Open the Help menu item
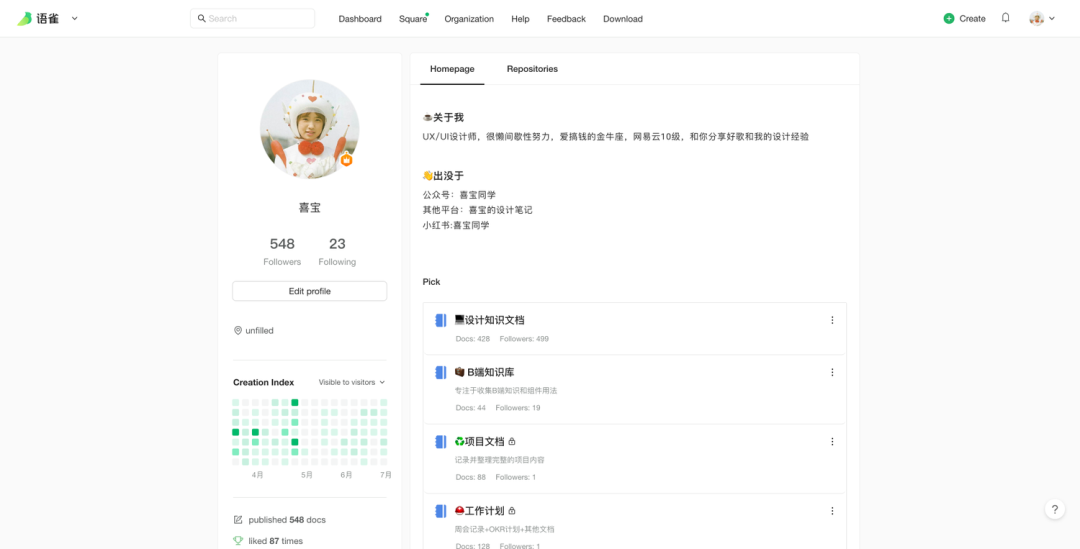Viewport: 1080px width, 549px height. pyautogui.click(x=520, y=19)
